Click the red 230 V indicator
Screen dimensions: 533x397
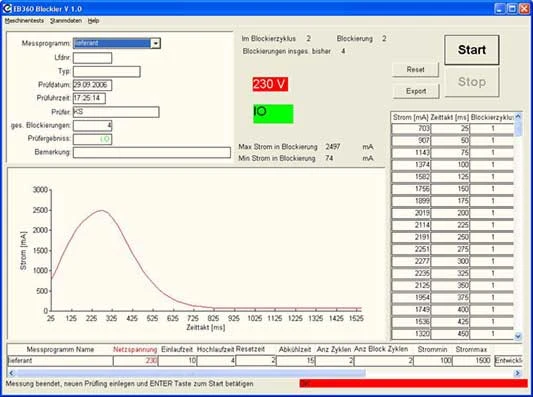click(270, 84)
